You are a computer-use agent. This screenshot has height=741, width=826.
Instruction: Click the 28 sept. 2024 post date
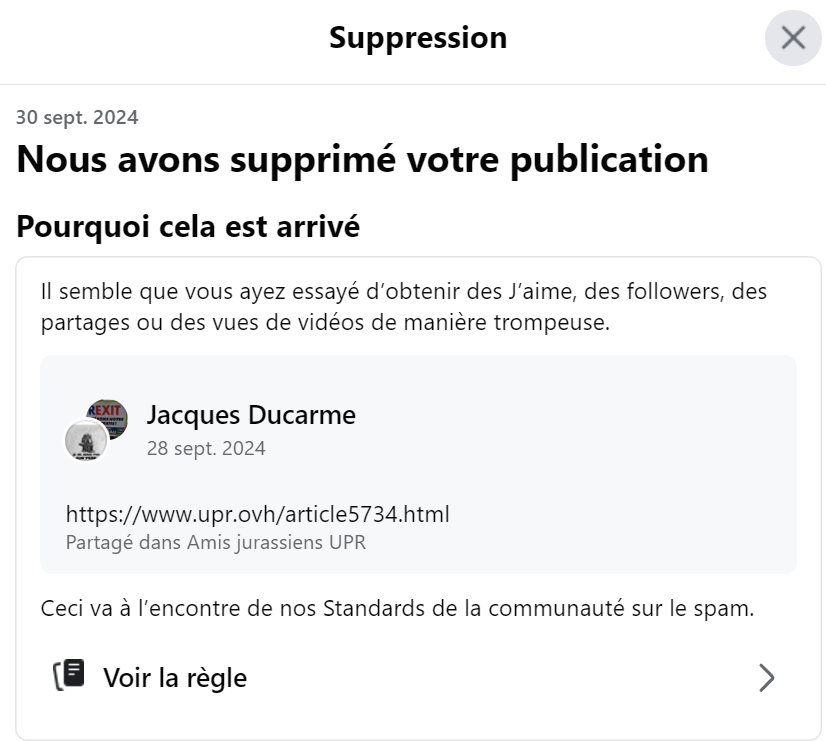(x=206, y=448)
